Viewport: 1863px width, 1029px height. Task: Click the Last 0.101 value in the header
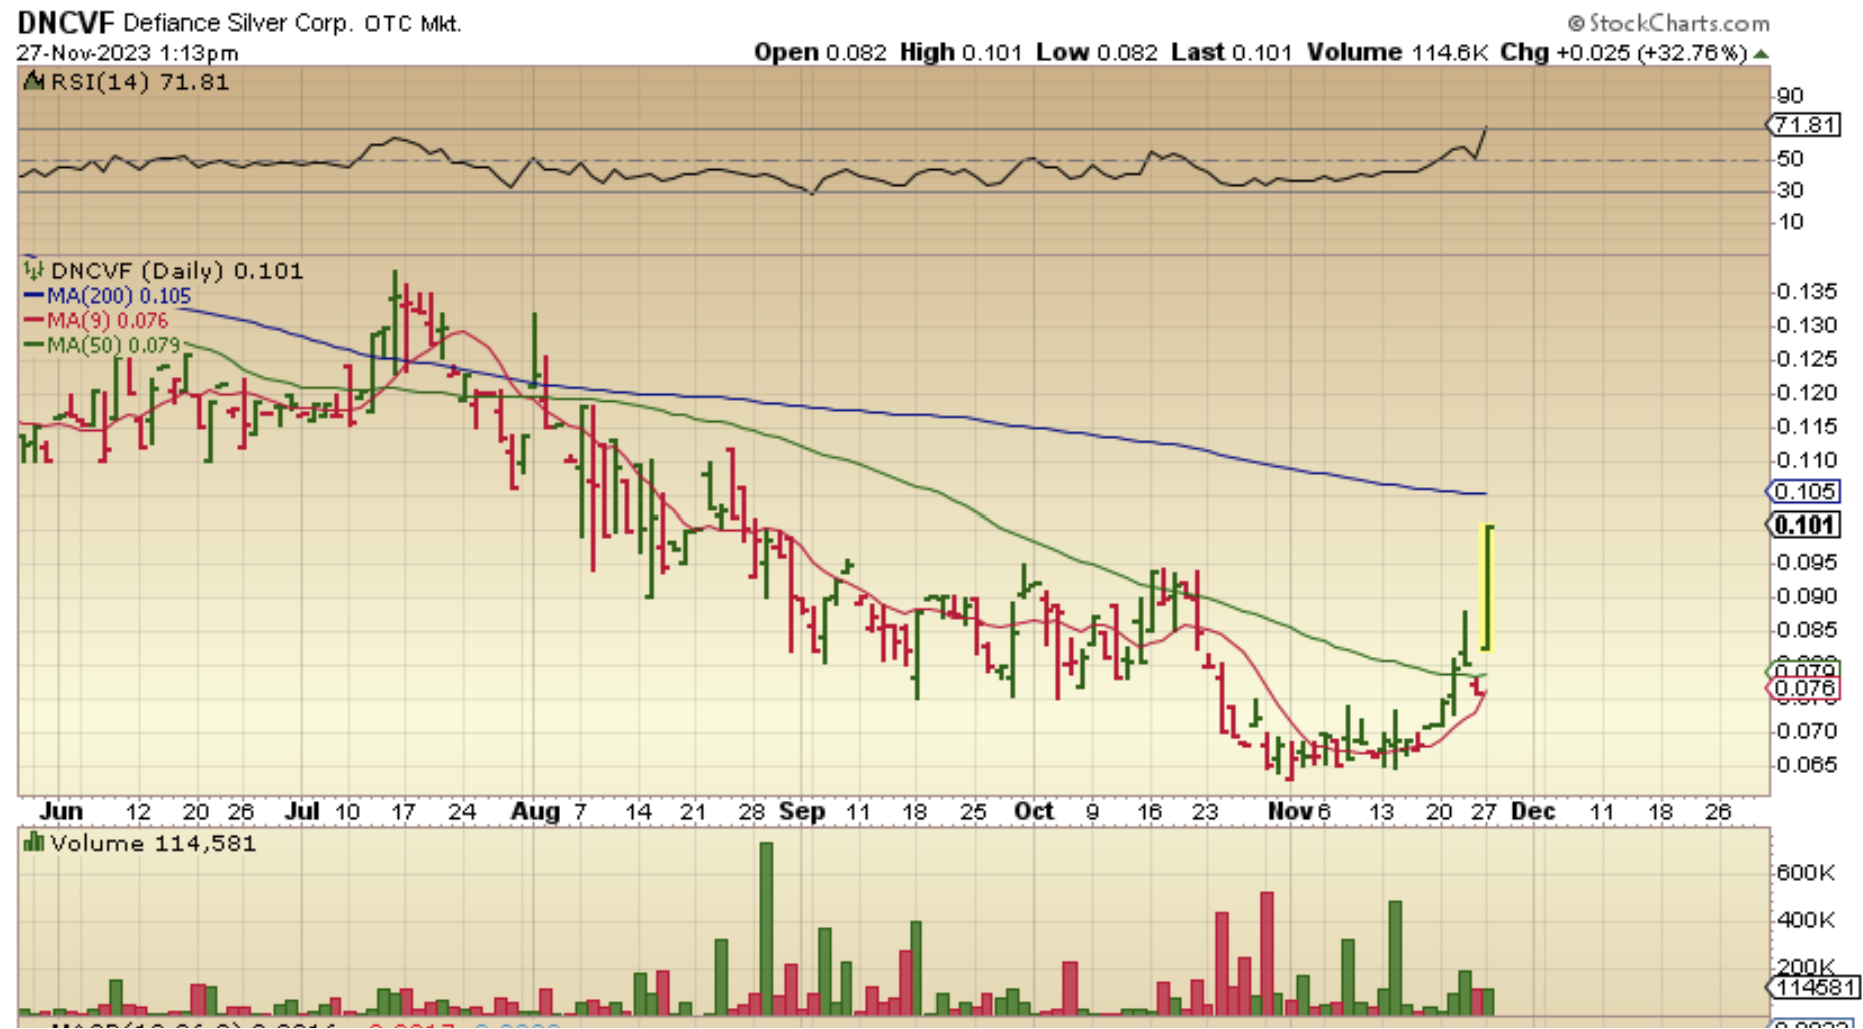click(1232, 52)
